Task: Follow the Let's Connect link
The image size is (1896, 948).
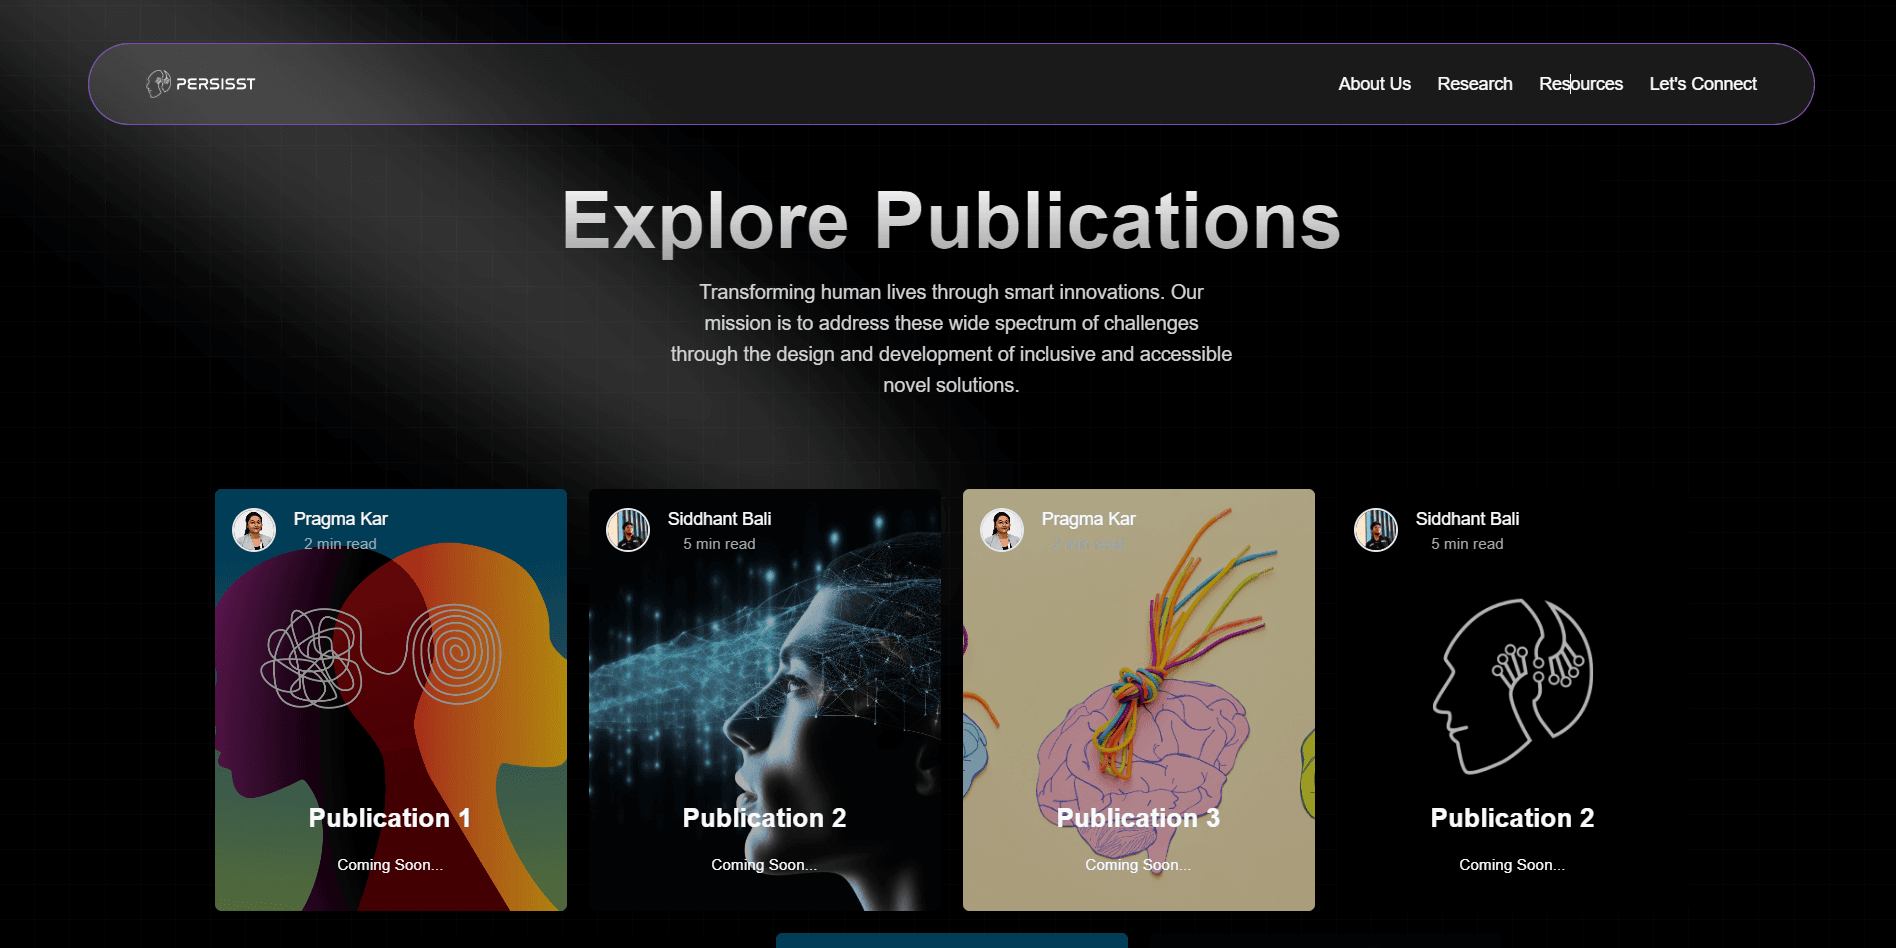Action: [1702, 84]
